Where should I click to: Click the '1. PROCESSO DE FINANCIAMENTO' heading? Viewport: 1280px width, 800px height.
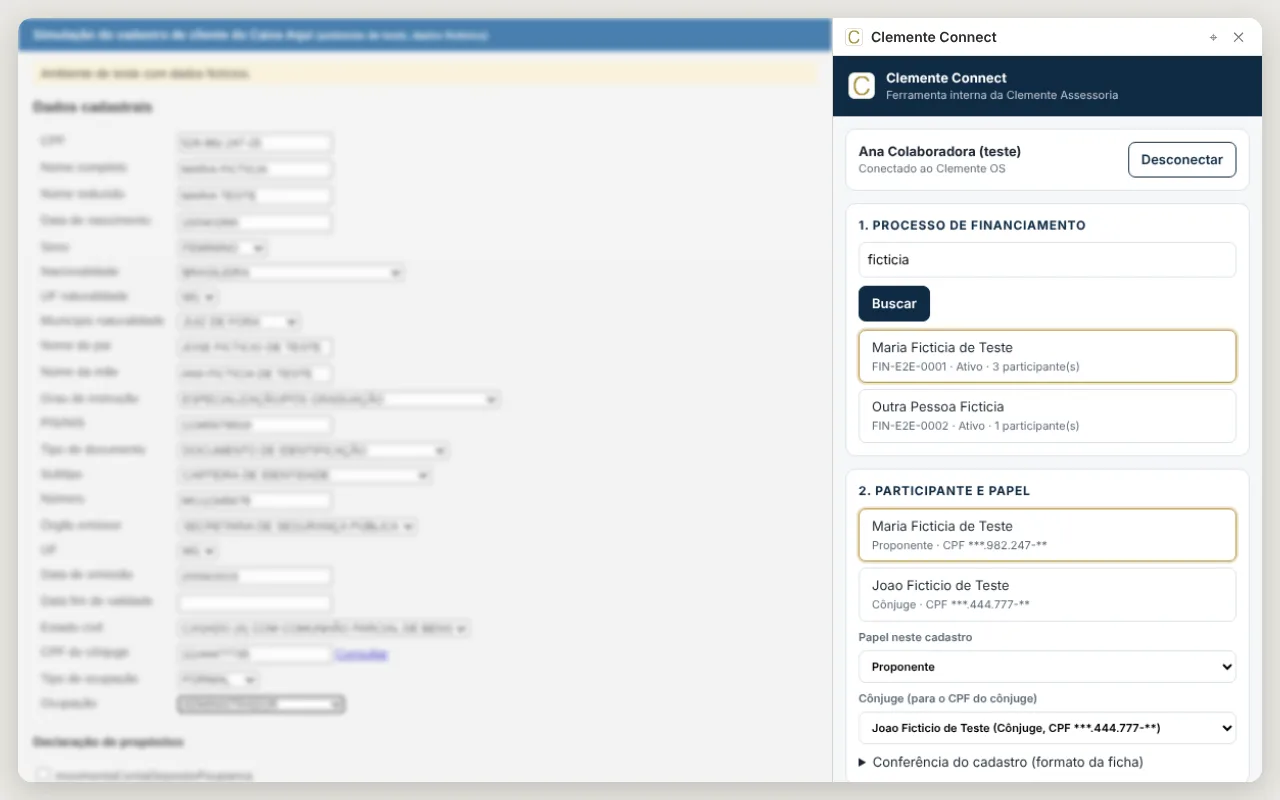point(972,226)
